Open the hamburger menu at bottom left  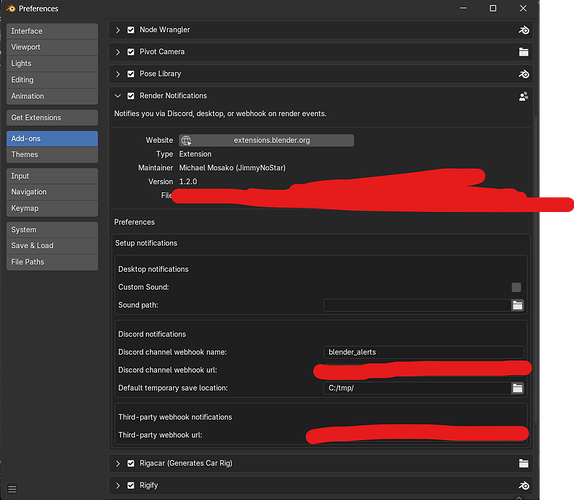pyautogui.click(x=12, y=489)
